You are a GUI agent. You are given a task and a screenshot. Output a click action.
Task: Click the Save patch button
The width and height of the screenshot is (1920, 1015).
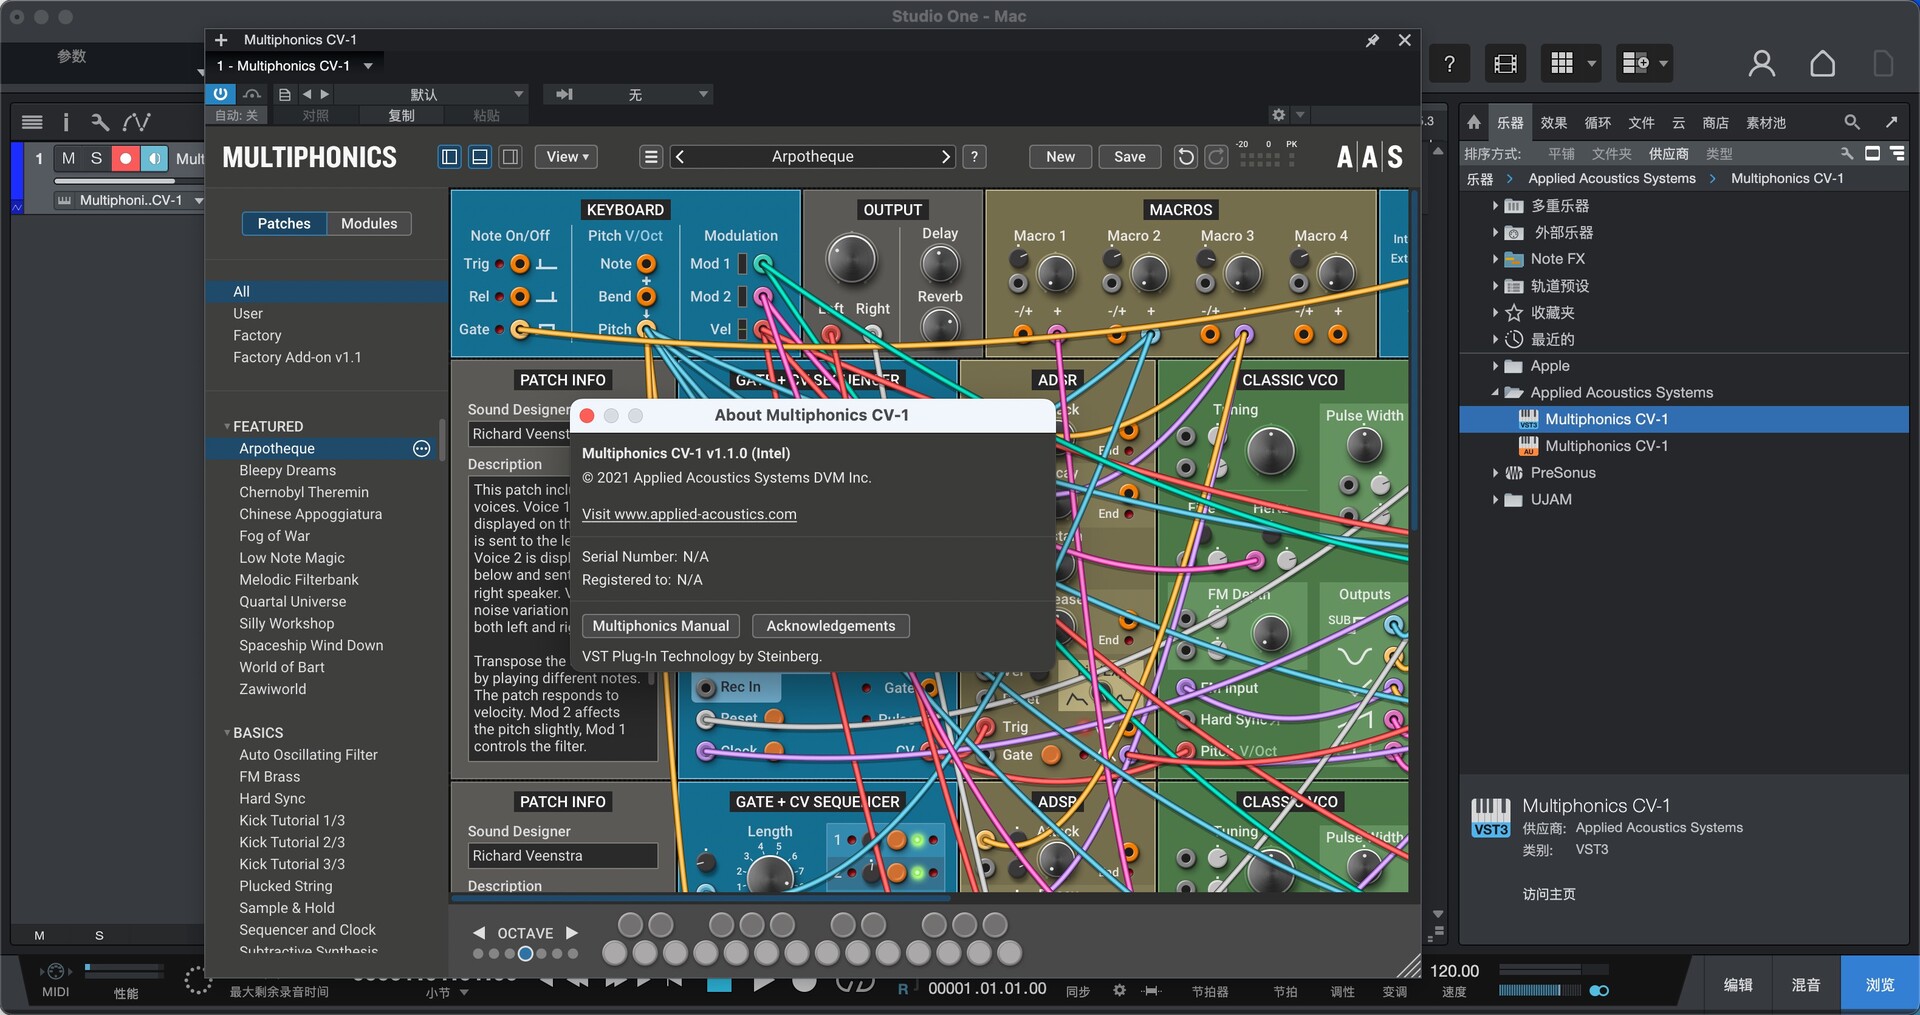click(x=1130, y=157)
